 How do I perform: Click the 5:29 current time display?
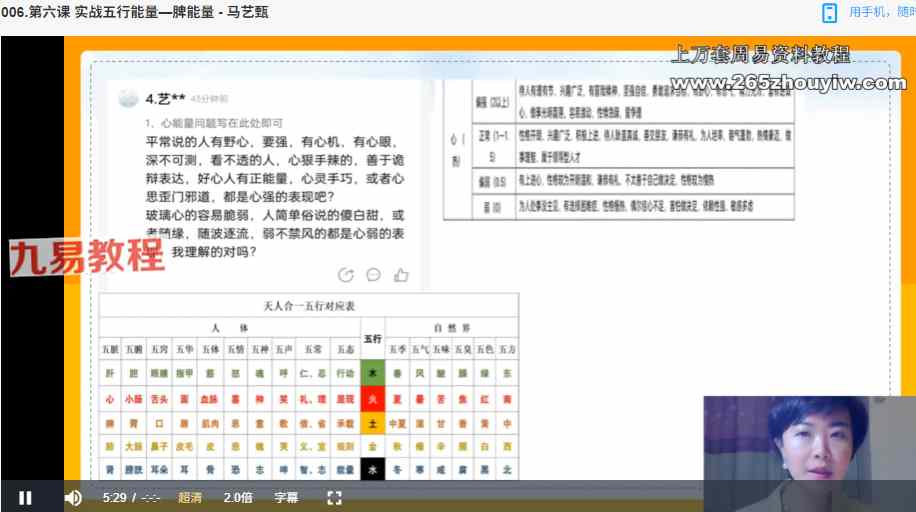[114, 497]
